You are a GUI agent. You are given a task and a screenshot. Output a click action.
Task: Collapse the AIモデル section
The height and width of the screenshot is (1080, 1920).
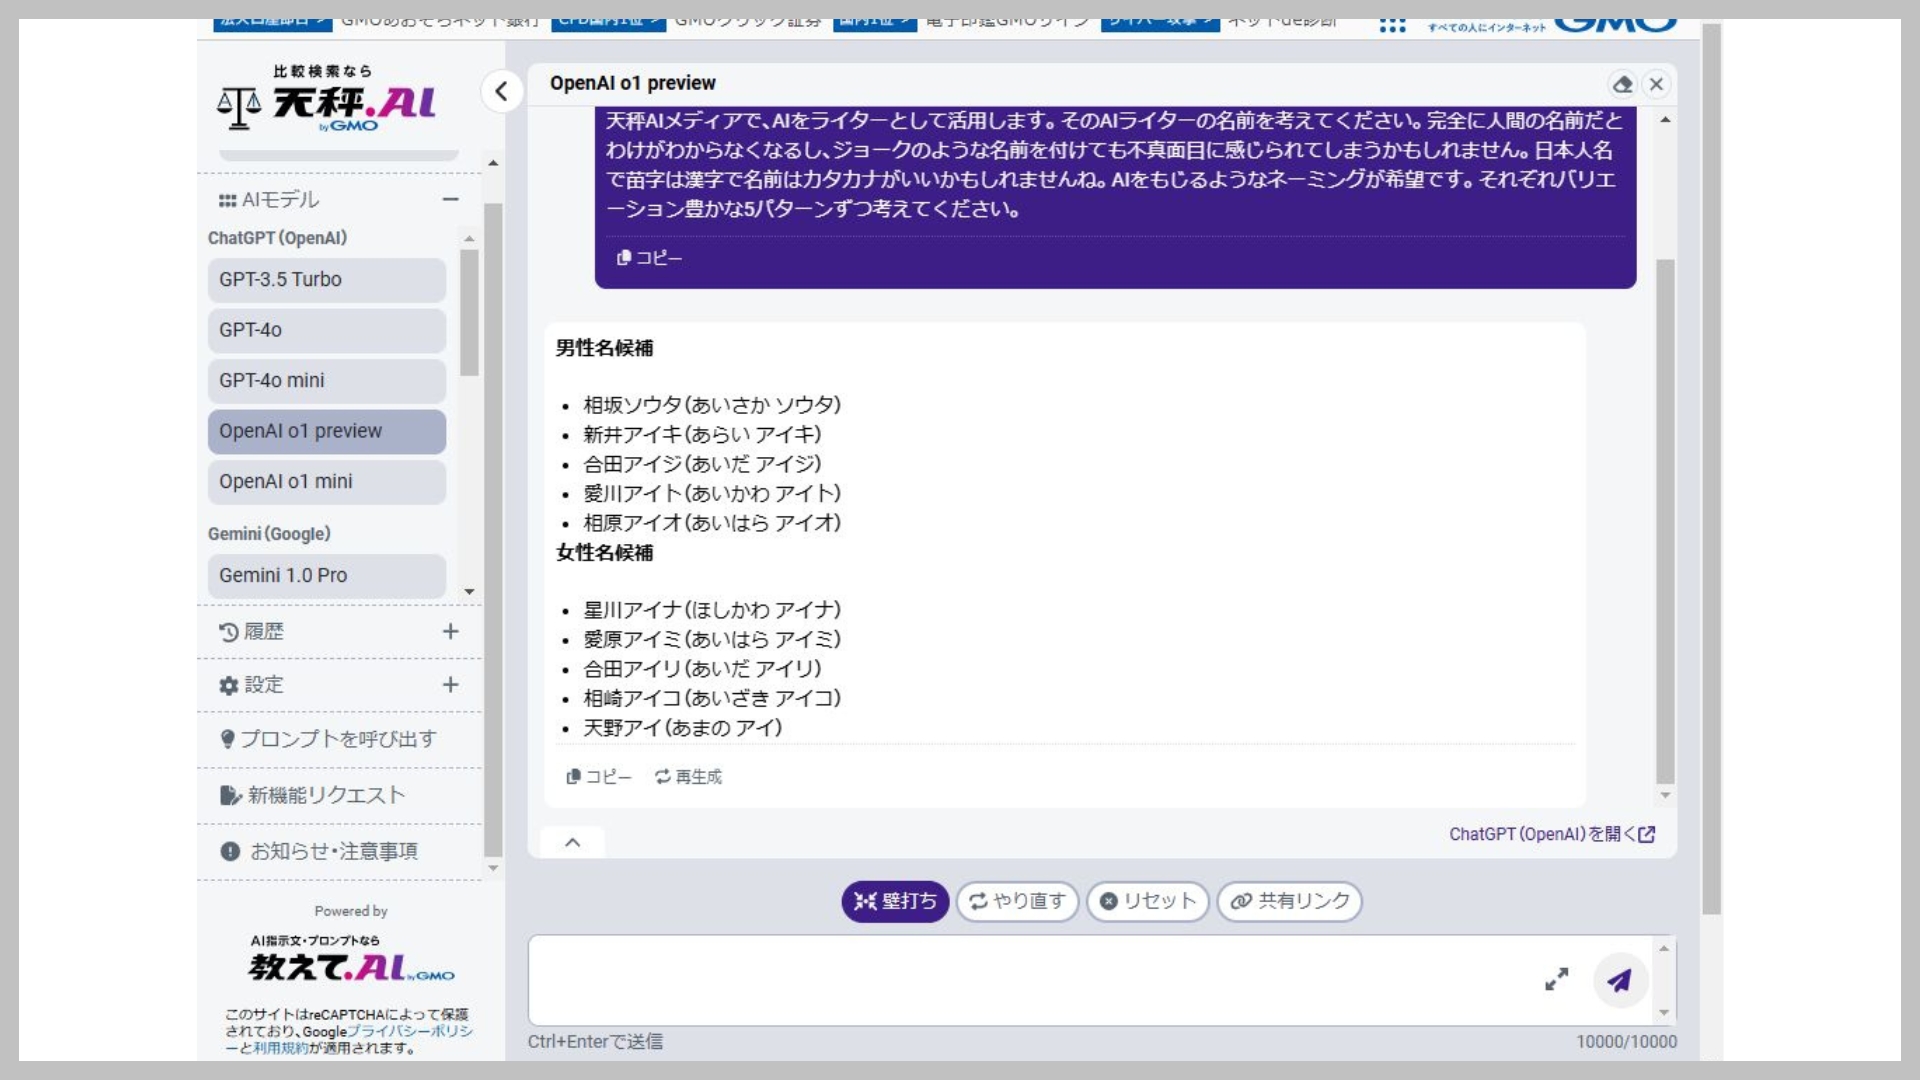coord(451,199)
